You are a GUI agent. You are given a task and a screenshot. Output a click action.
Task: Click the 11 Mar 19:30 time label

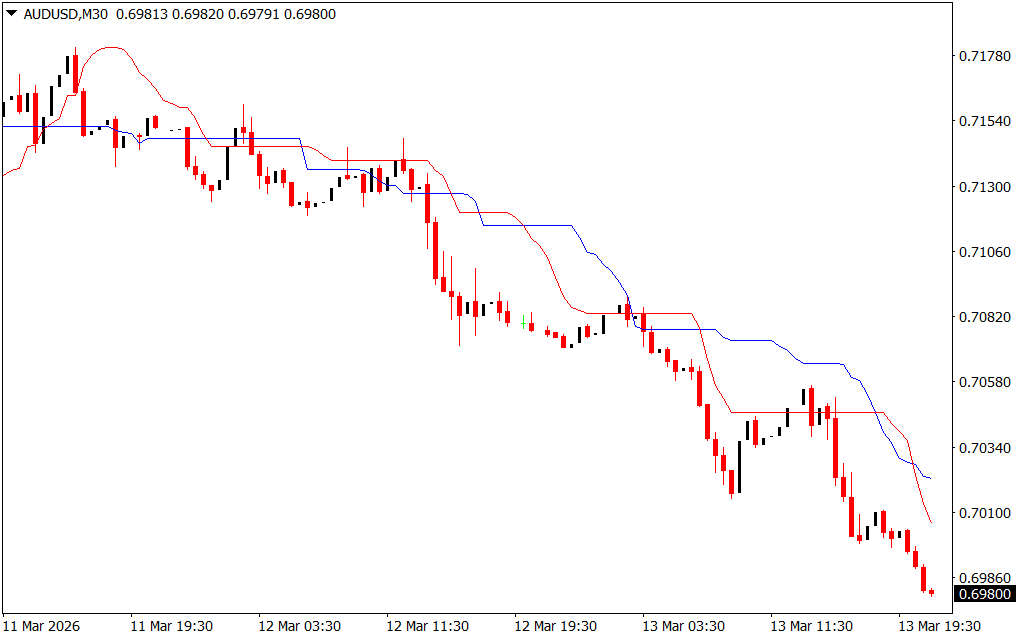click(171, 626)
